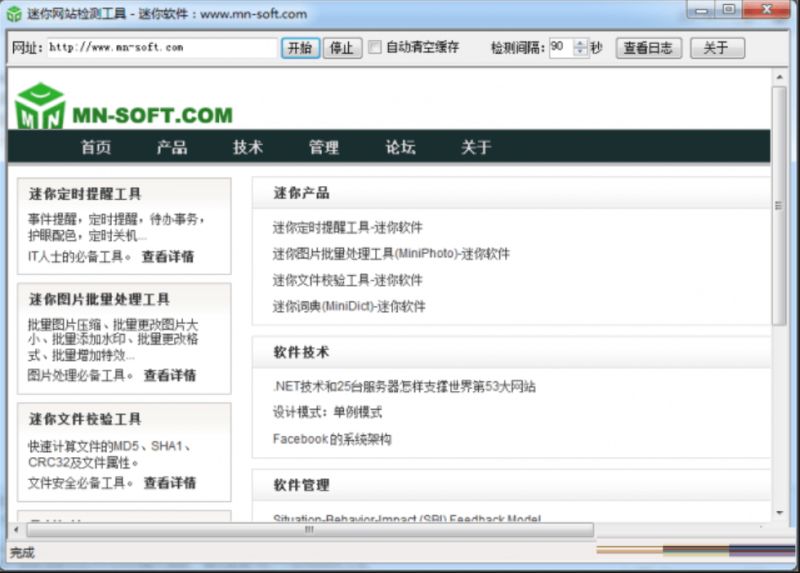Open link 迷你文件校验工具-迷你软件
This screenshot has height=573, width=800.
[x=347, y=280]
